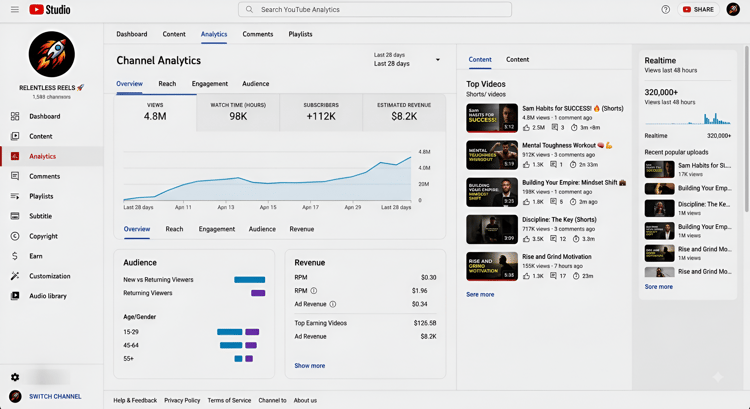Click the YouTube Studio logo
Viewport: 750px width, 409px height.
pos(50,10)
